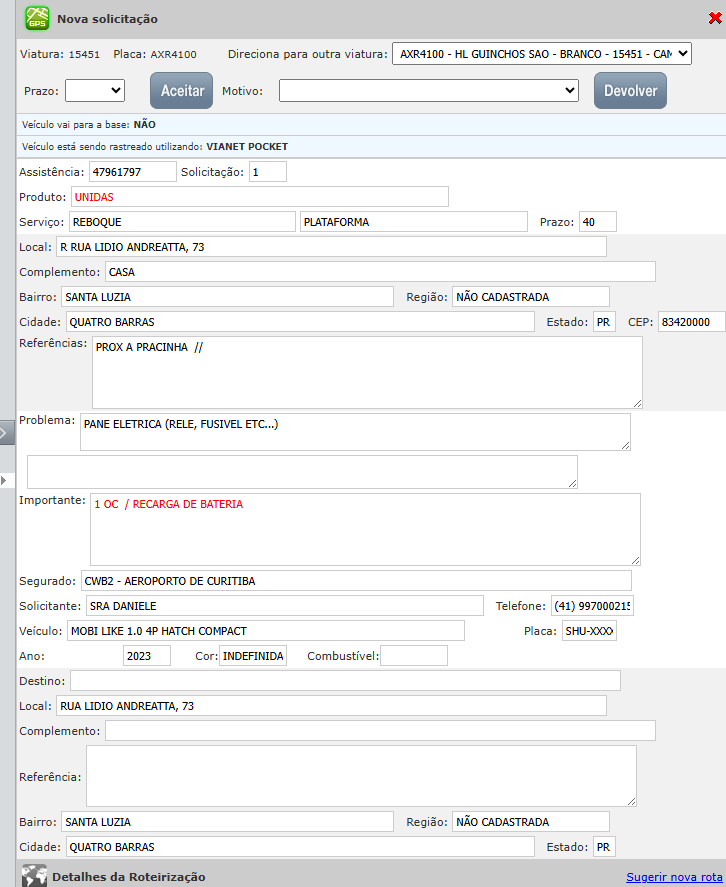Click the Veículo field with MOBI LIKE
726x887 pixels.
264,631
